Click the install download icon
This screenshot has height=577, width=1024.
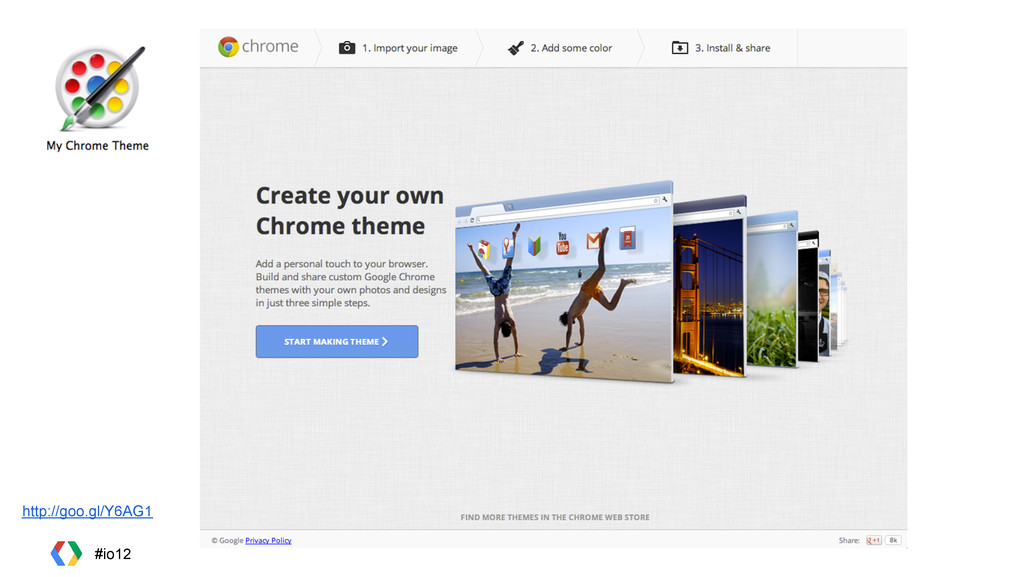pyautogui.click(x=680, y=48)
